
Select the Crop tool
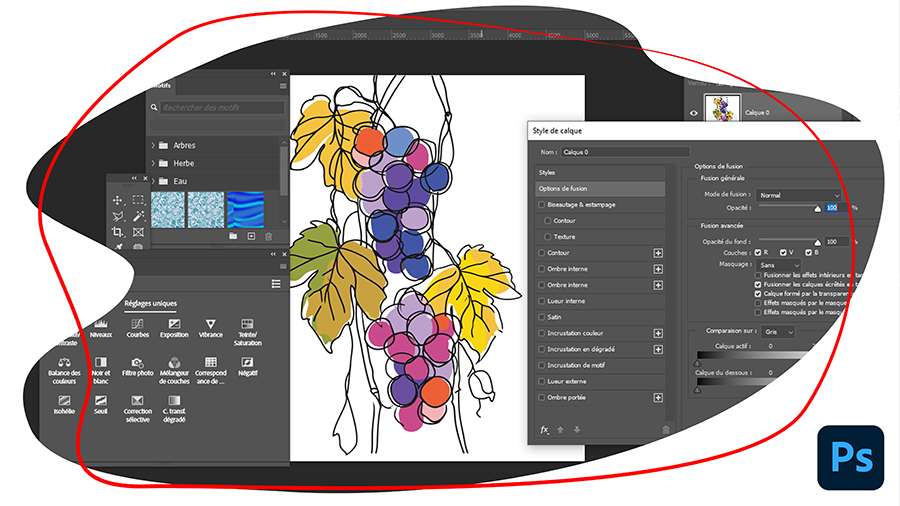pyautogui.click(x=118, y=232)
